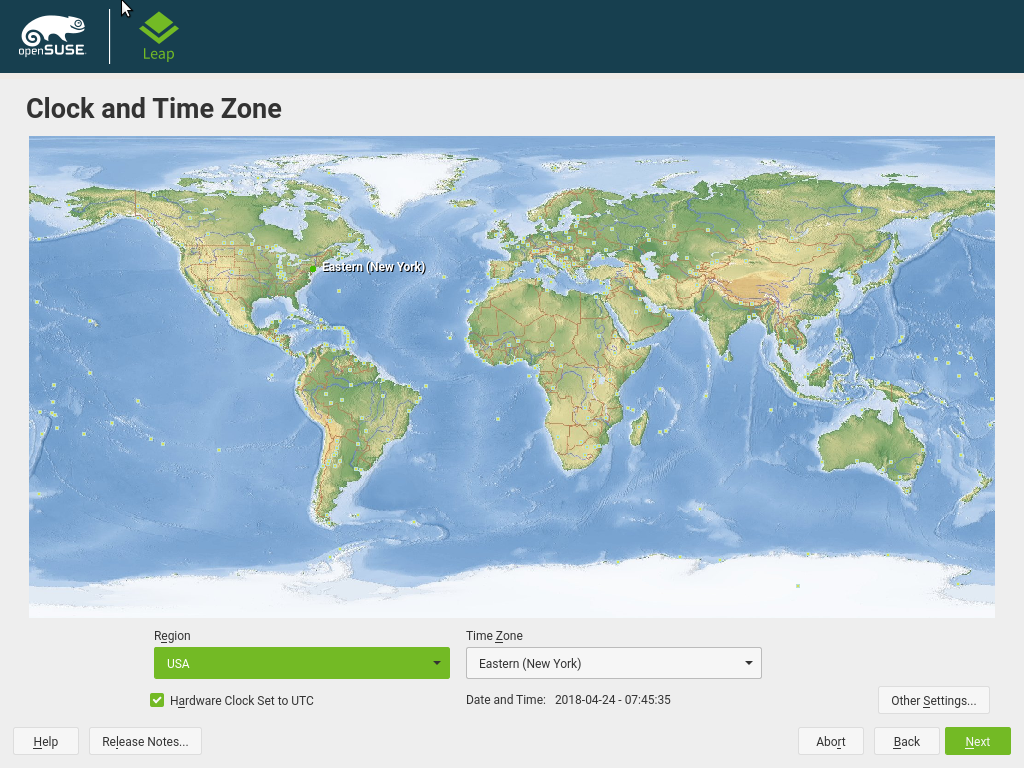
Task: Open the Release Notes
Action: point(145,741)
